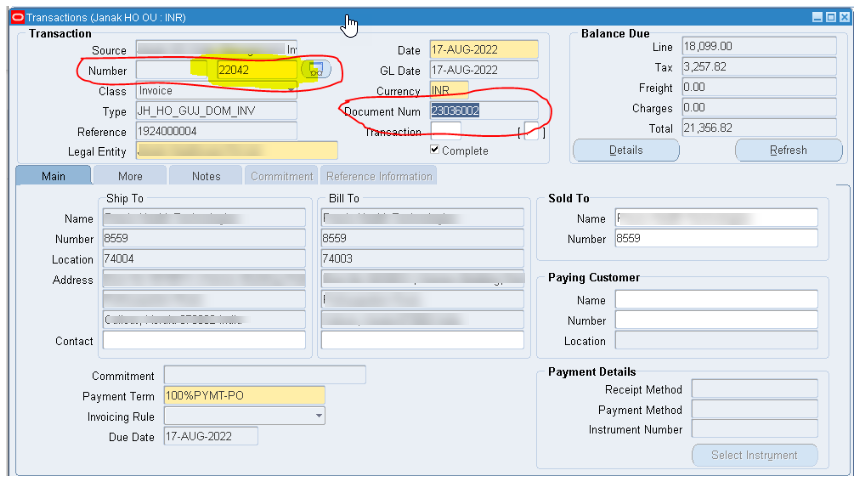Close the Transactions window
Viewport: 855px width, 480px height.
coord(845,17)
